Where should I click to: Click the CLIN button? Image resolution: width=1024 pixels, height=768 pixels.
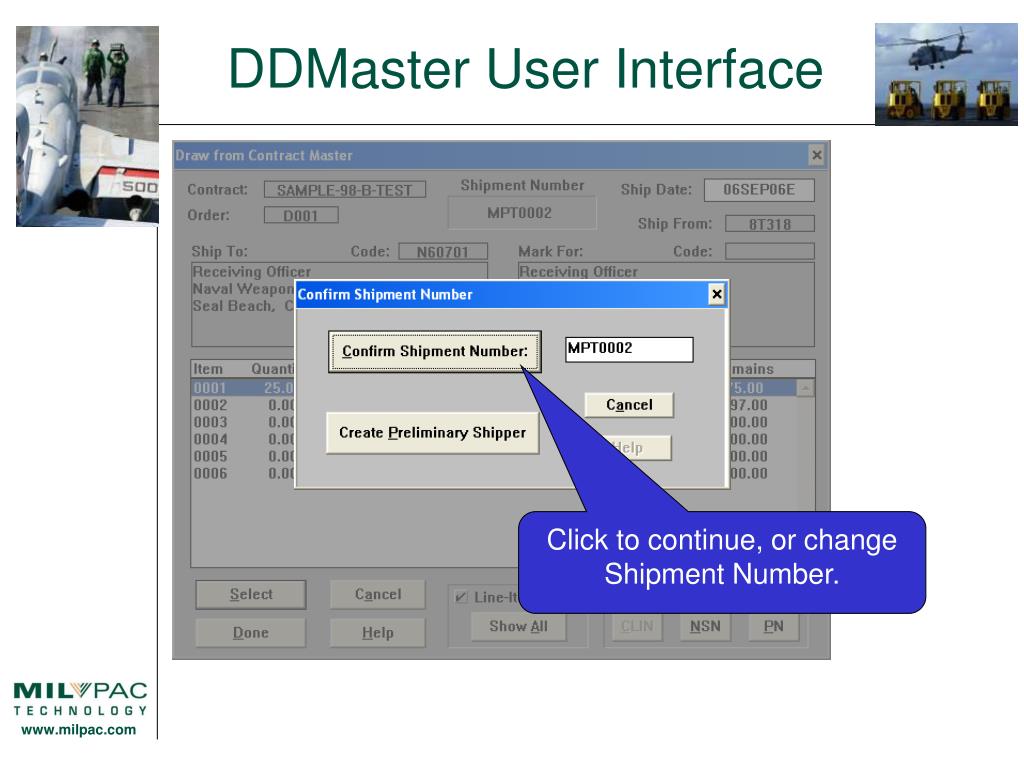[x=637, y=626]
